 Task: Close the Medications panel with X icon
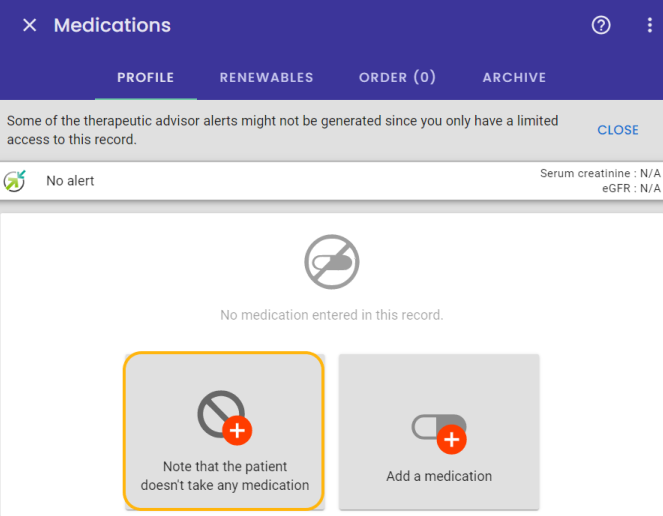pos(30,25)
